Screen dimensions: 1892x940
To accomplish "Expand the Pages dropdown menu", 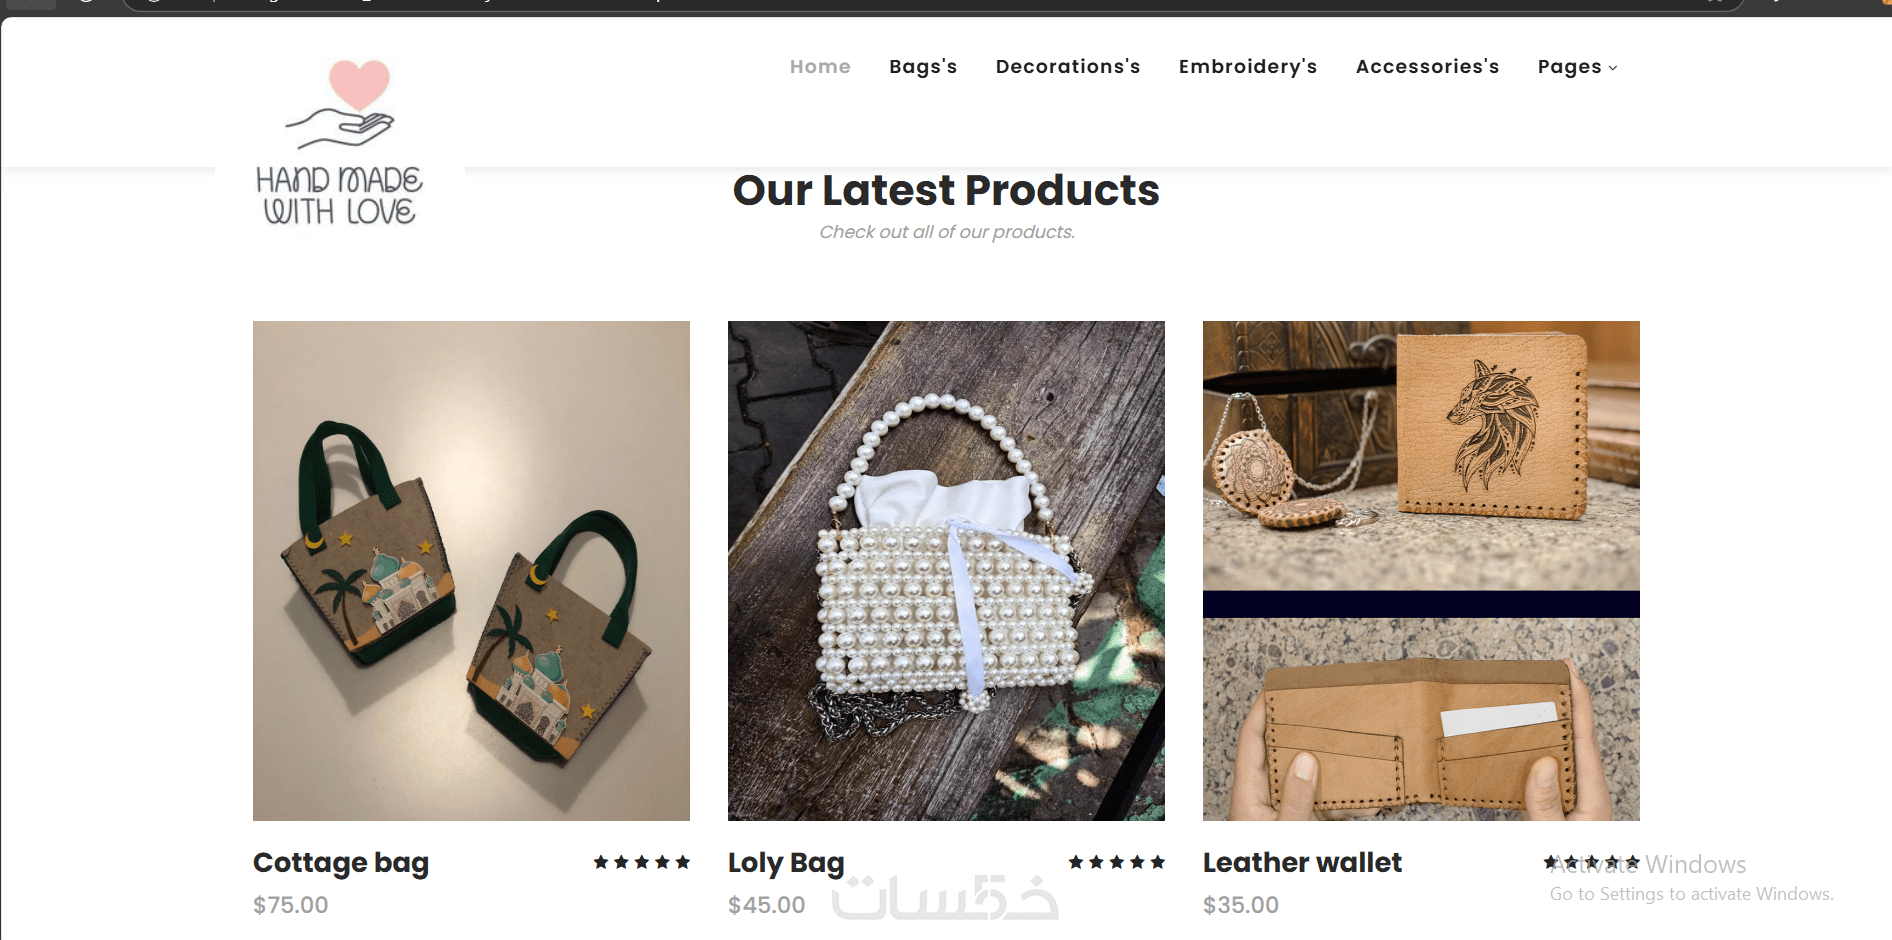I will point(1577,67).
